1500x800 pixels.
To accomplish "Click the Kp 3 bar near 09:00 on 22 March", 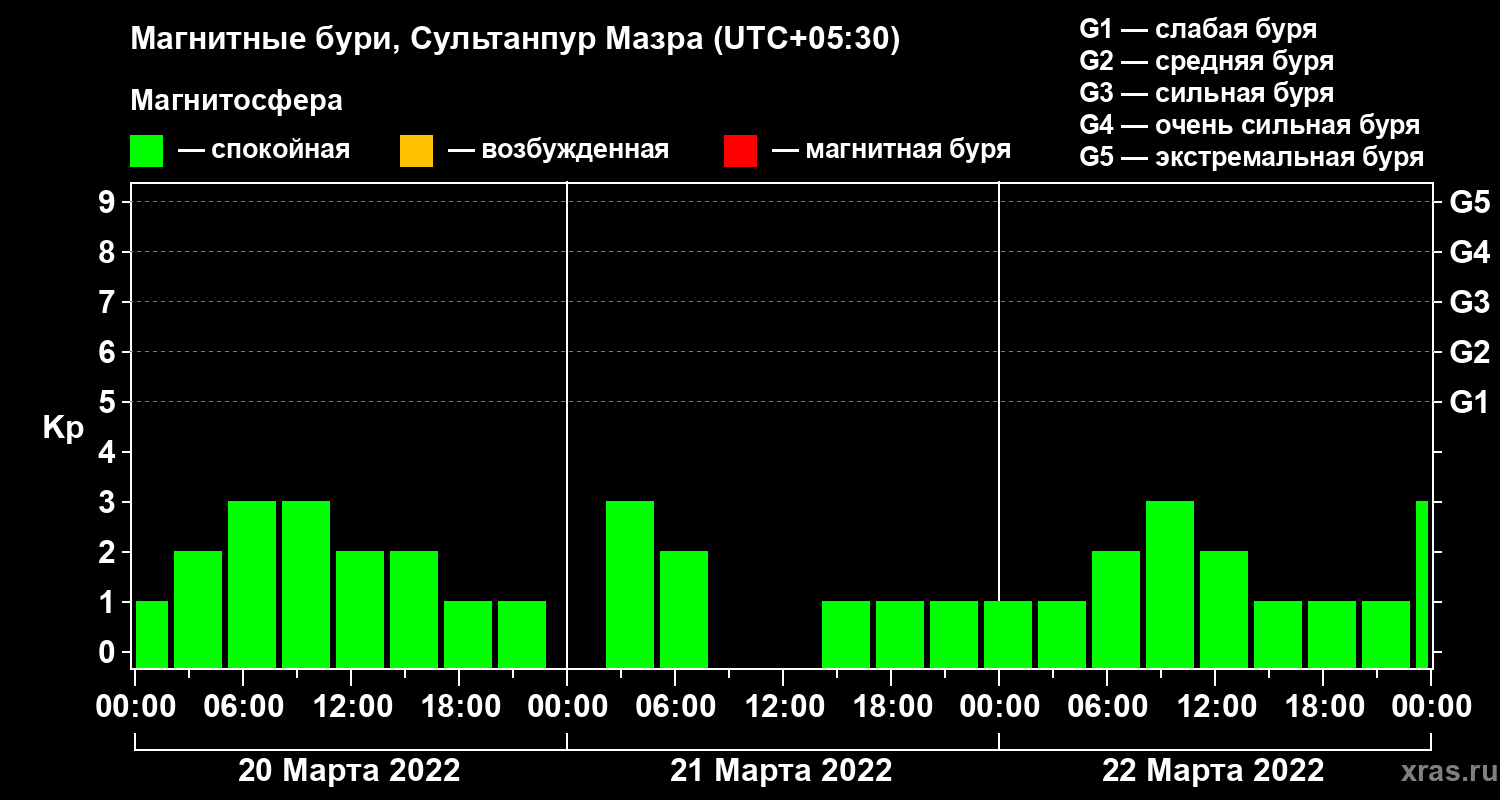I will pos(1170,584).
